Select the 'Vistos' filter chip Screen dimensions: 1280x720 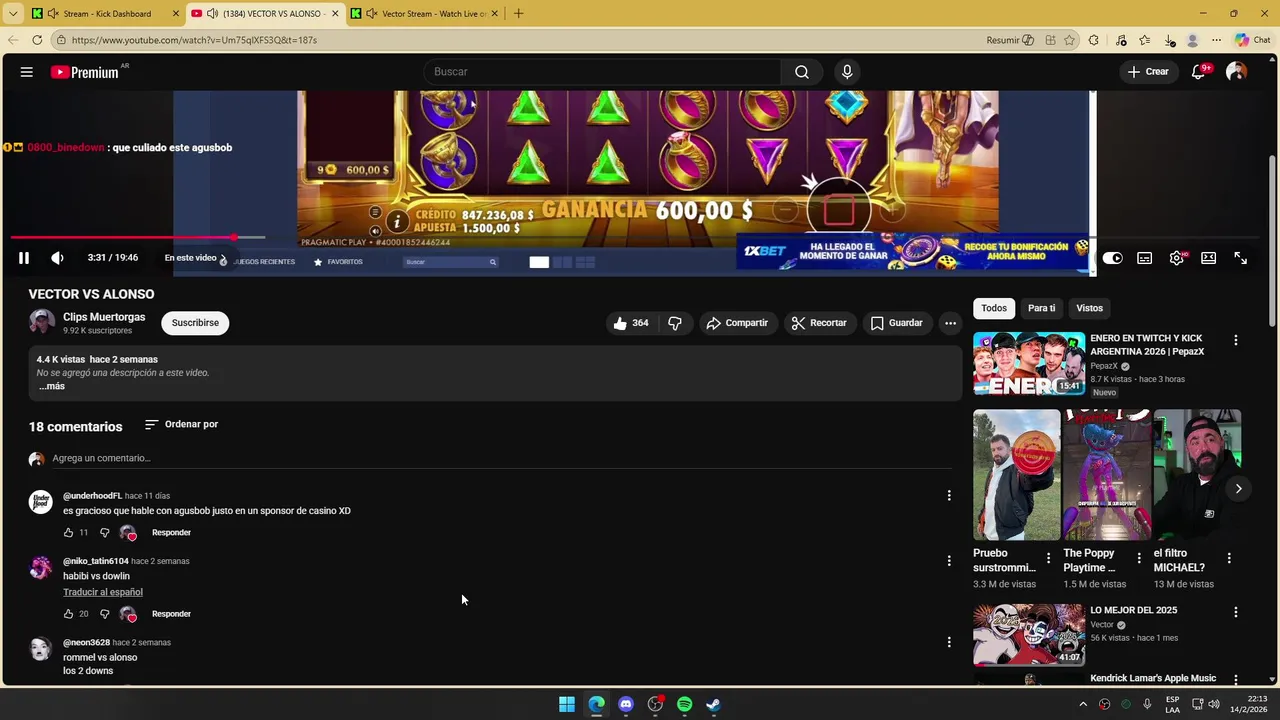[1089, 308]
